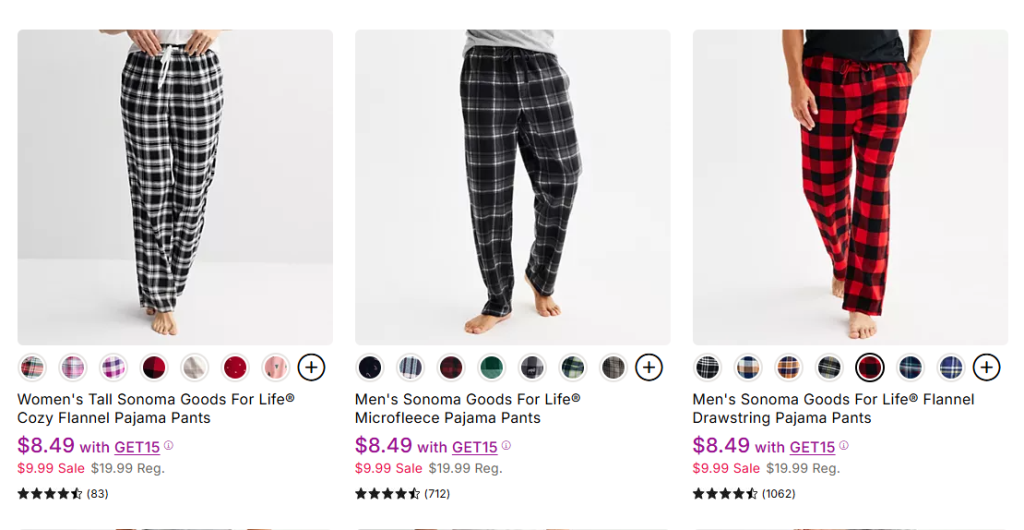View black plaid Microfleece pants image
Screen dimensions: 1024x530
tap(513, 187)
